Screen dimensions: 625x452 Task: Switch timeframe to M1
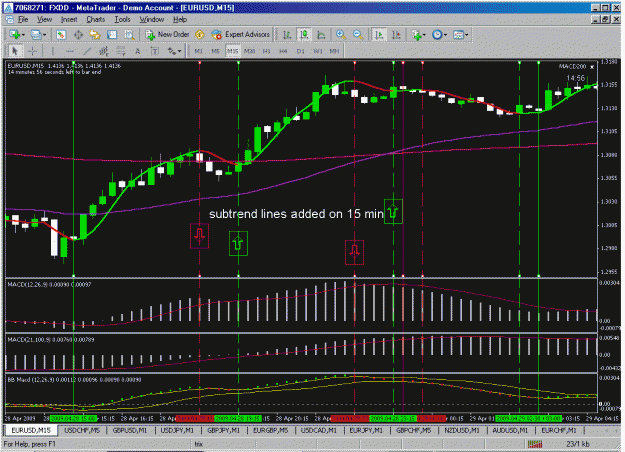[x=199, y=51]
